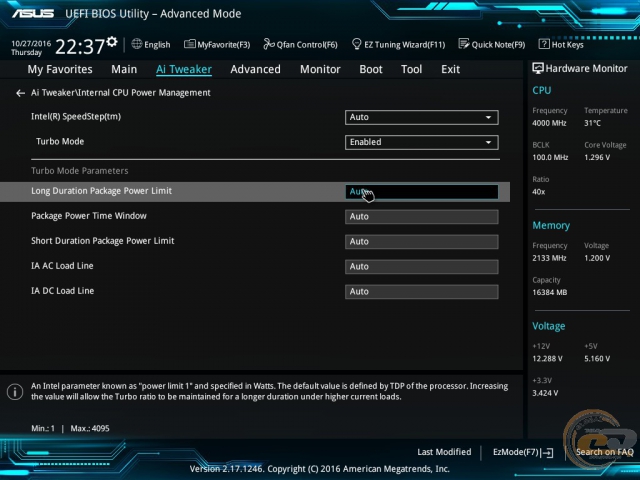Click the 22:37 clock display
640x480 pixels.
click(x=80, y=47)
